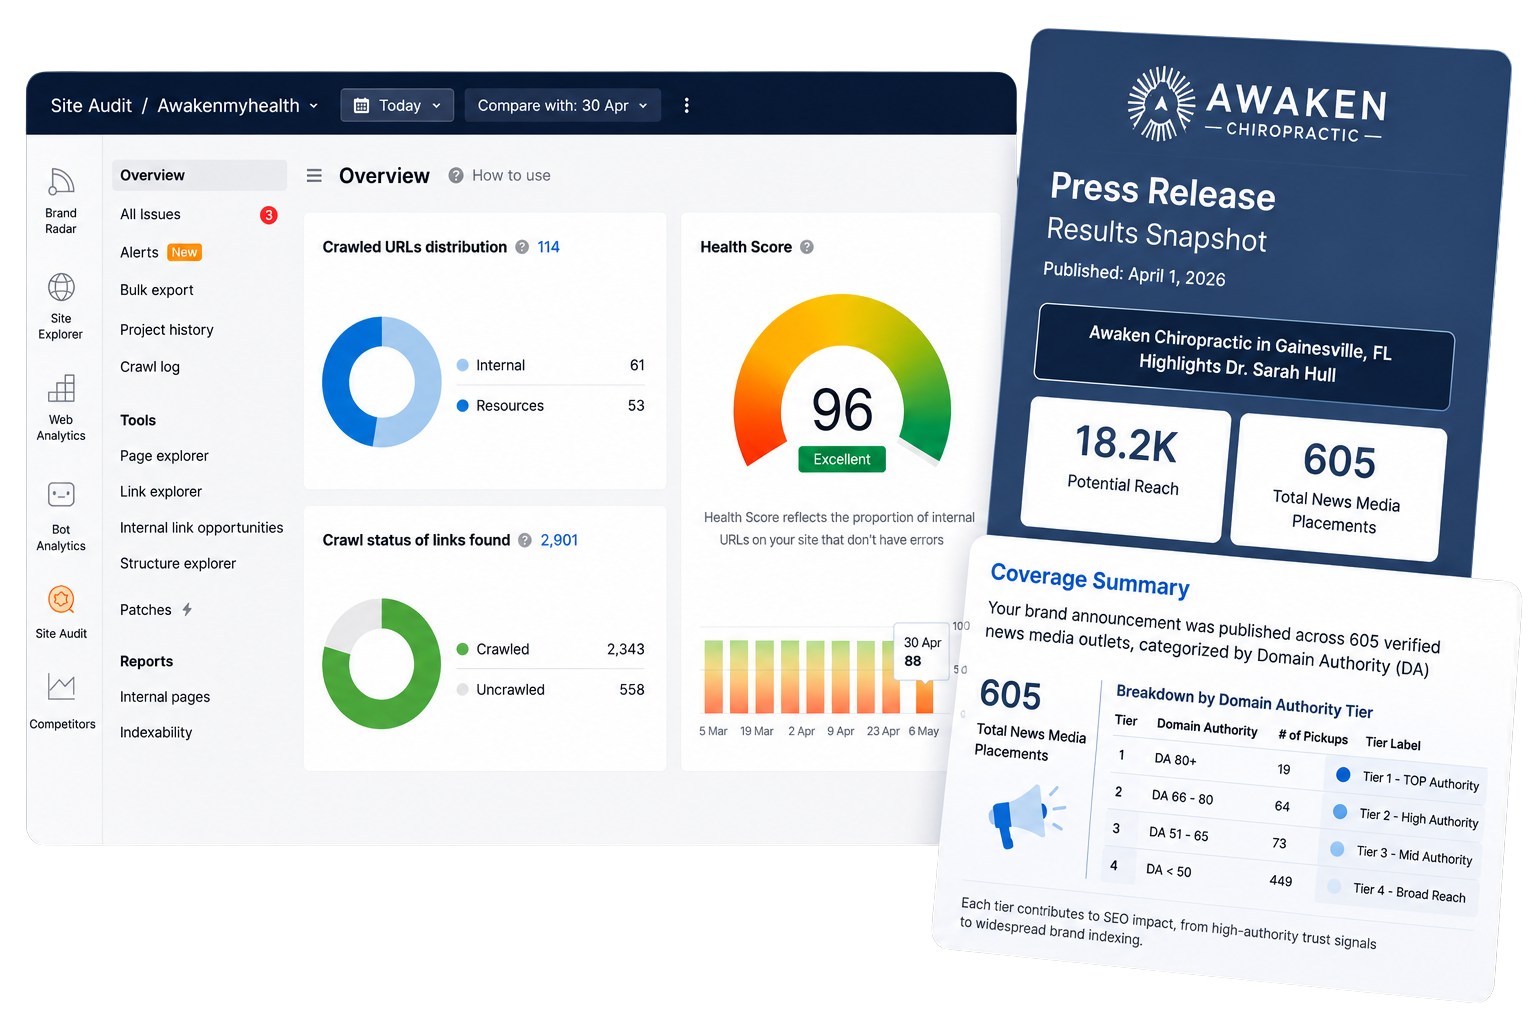The image size is (1536, 1024).
Task: Click the Excellent health score badge
Action: 842,459
